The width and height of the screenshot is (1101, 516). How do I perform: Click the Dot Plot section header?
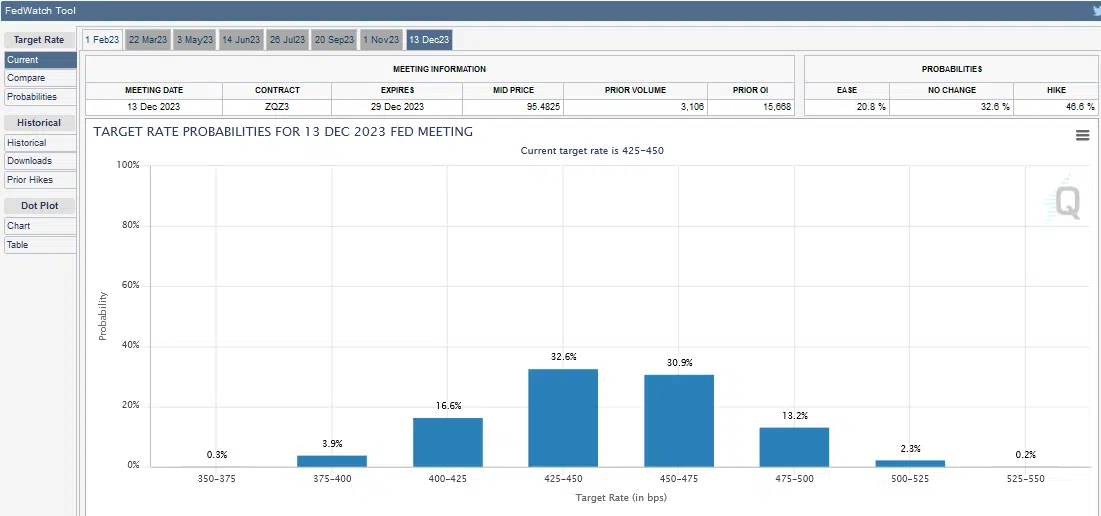[39, 206]
